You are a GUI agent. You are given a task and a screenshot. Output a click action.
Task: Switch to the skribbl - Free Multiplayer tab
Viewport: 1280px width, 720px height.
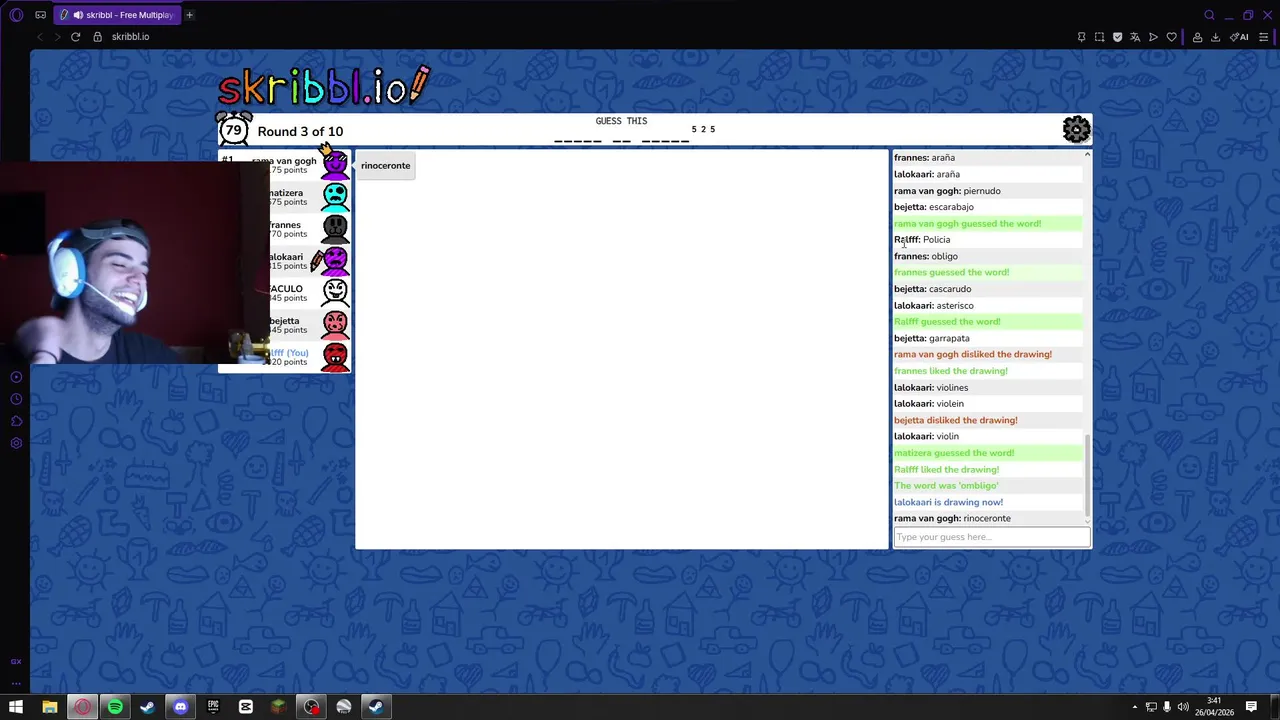116,15
